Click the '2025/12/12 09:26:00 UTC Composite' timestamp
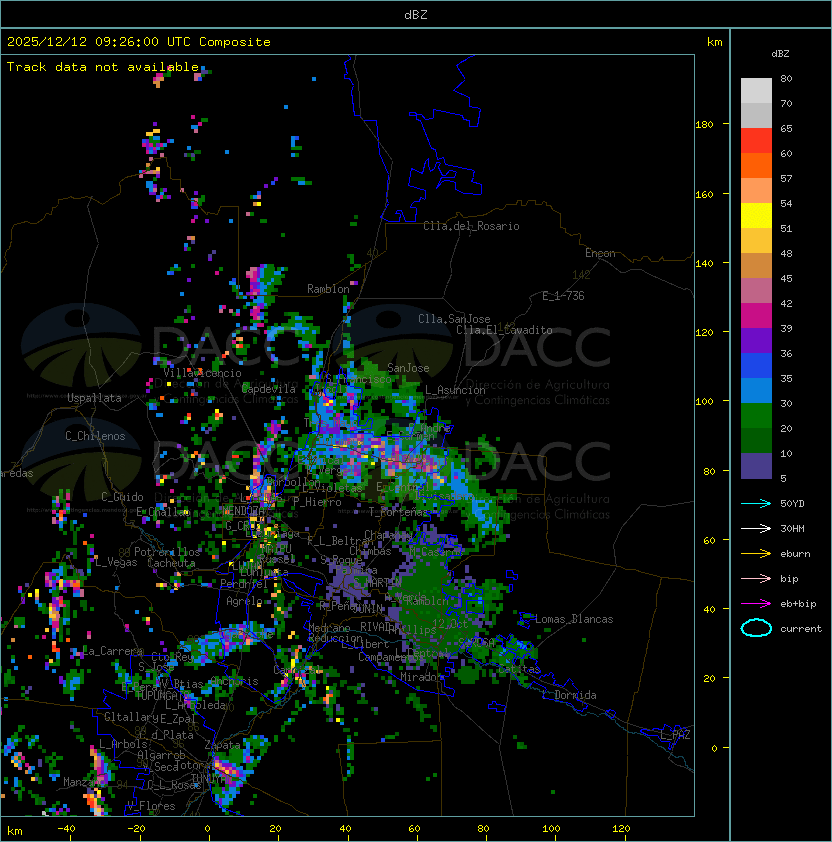The image size is (832, 842). point(139,42)
